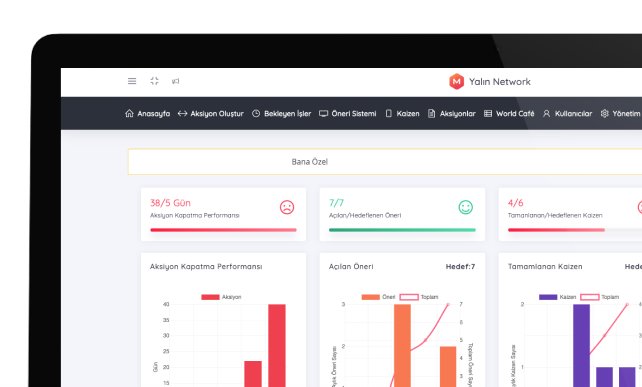Viewport: 642px width, 387px height.
Task: Open the Aksiyonlar menu item
Action: point(452,113)
